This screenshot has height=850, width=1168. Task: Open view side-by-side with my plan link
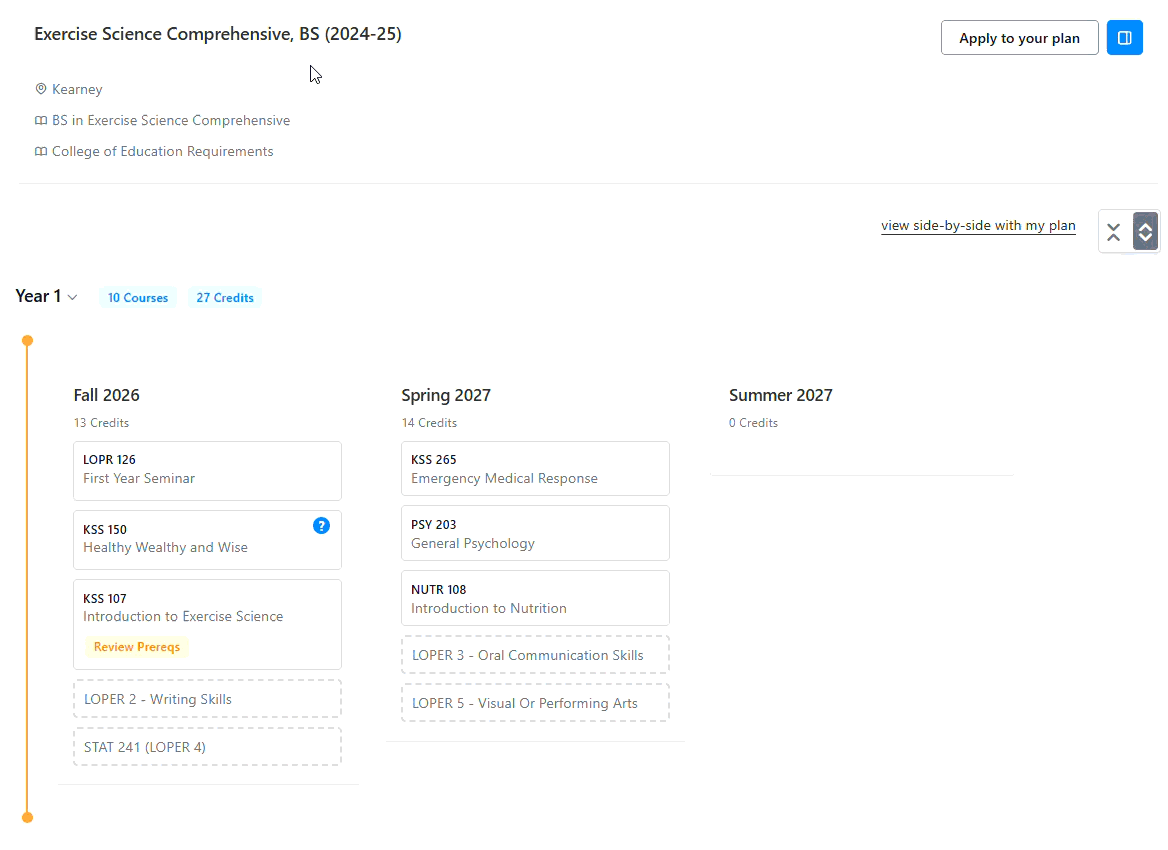click(978, 226)
